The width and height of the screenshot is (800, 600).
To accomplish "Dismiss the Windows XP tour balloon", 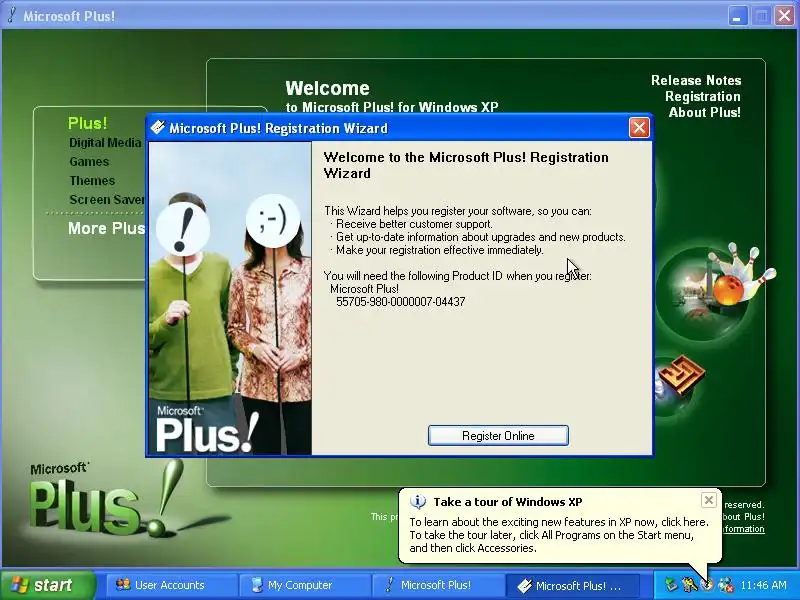I will (709, 500).
